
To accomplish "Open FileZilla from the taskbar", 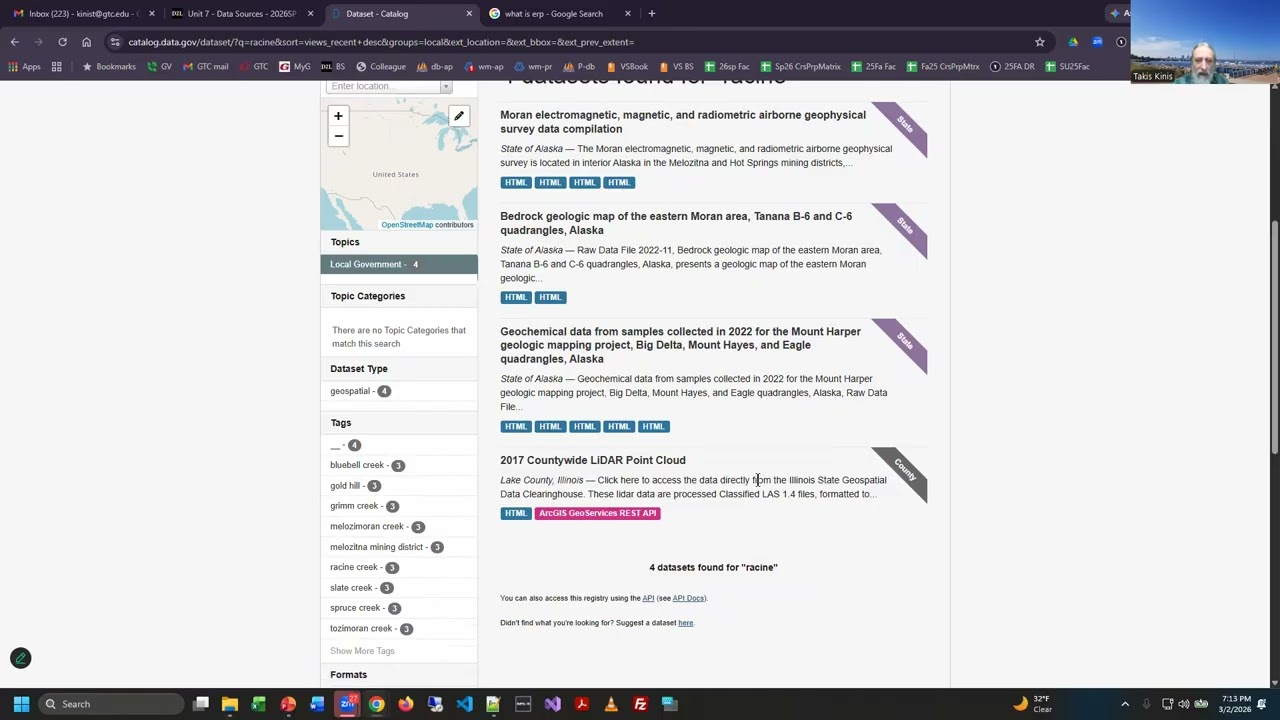I will pos(640,704).
